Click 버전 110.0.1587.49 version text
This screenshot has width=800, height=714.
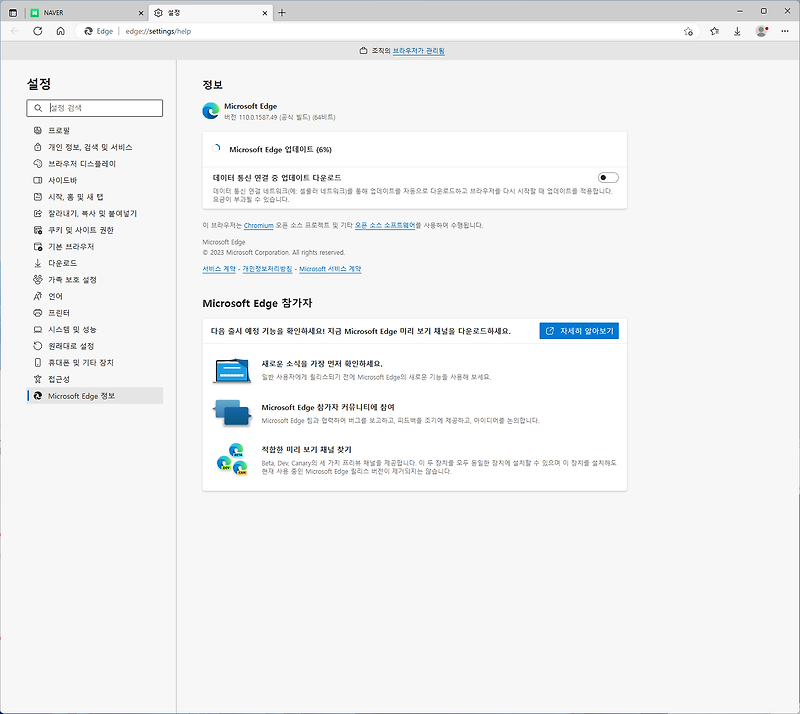tap(280, 117)
